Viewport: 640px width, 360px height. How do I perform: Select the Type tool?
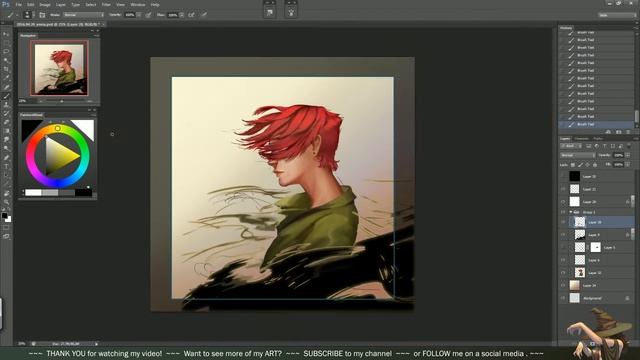pyautogui.click(x=6, y=167)
